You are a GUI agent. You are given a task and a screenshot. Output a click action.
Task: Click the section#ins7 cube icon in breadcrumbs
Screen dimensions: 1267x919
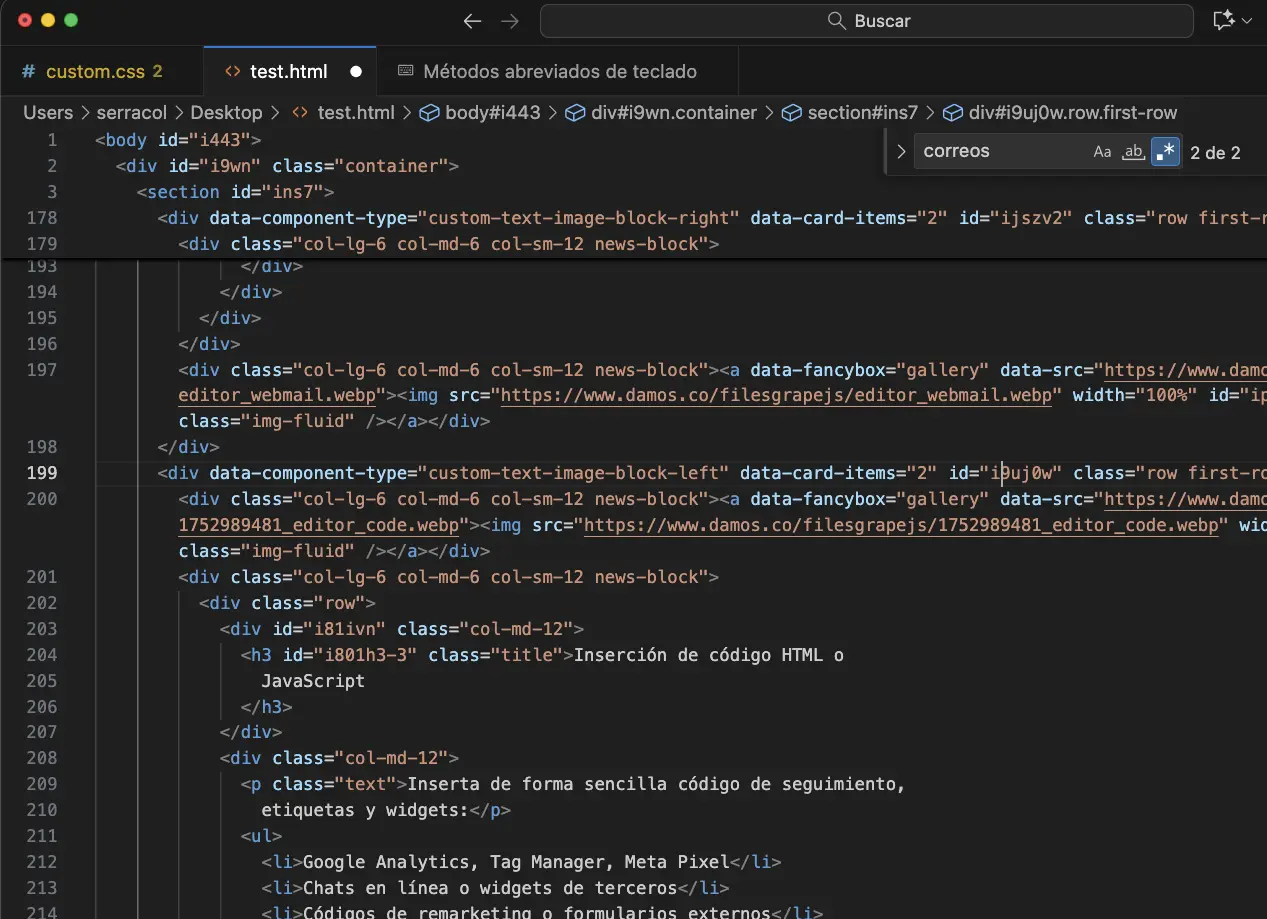[x=792, y=113]
